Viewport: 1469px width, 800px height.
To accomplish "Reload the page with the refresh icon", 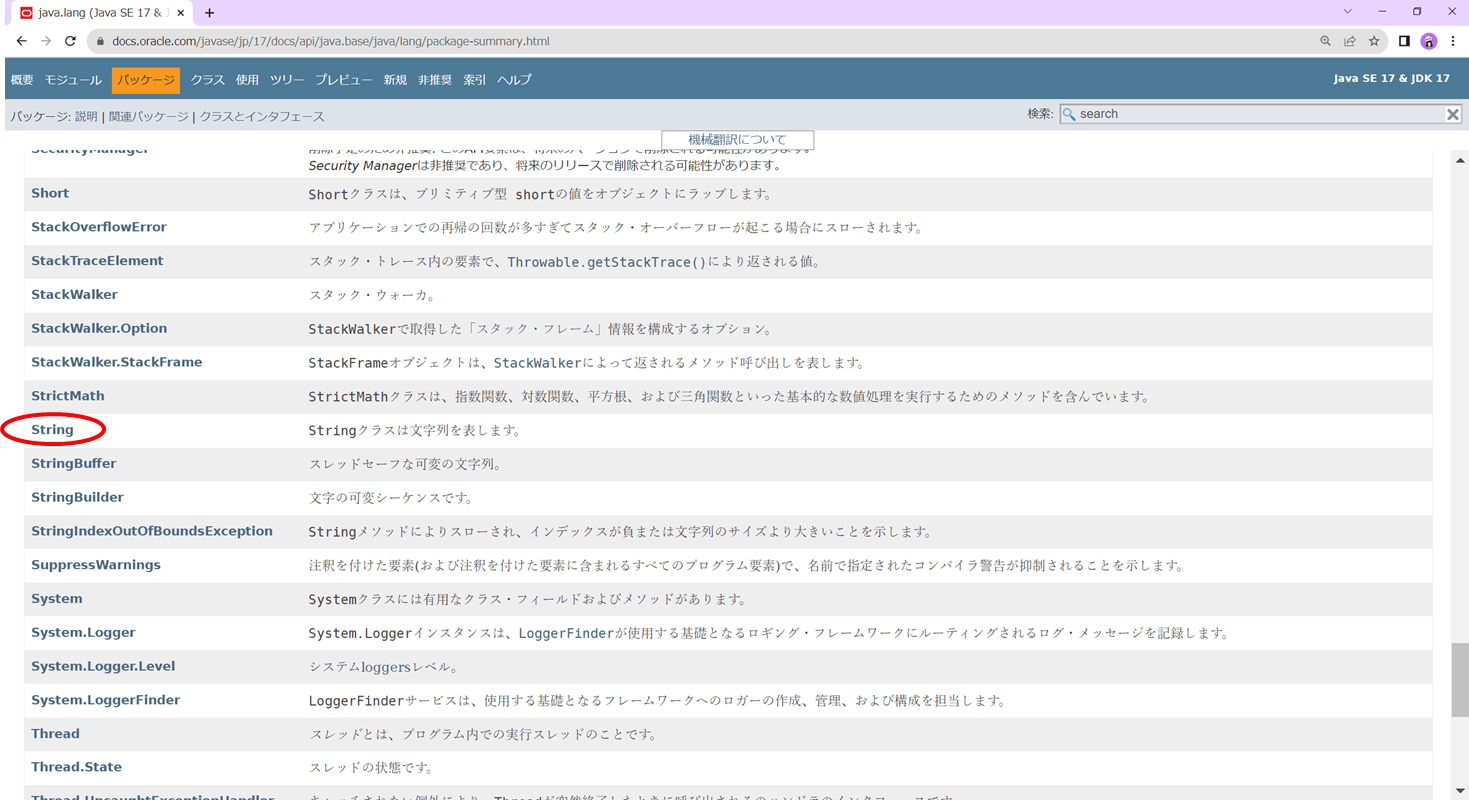I will coord(71,41).
